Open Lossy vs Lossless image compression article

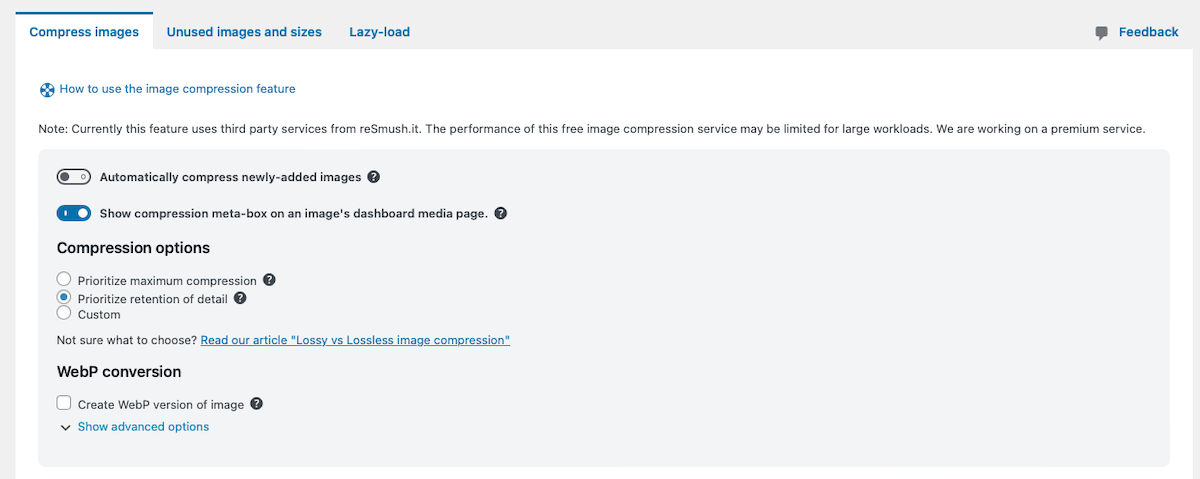(355, 340)
